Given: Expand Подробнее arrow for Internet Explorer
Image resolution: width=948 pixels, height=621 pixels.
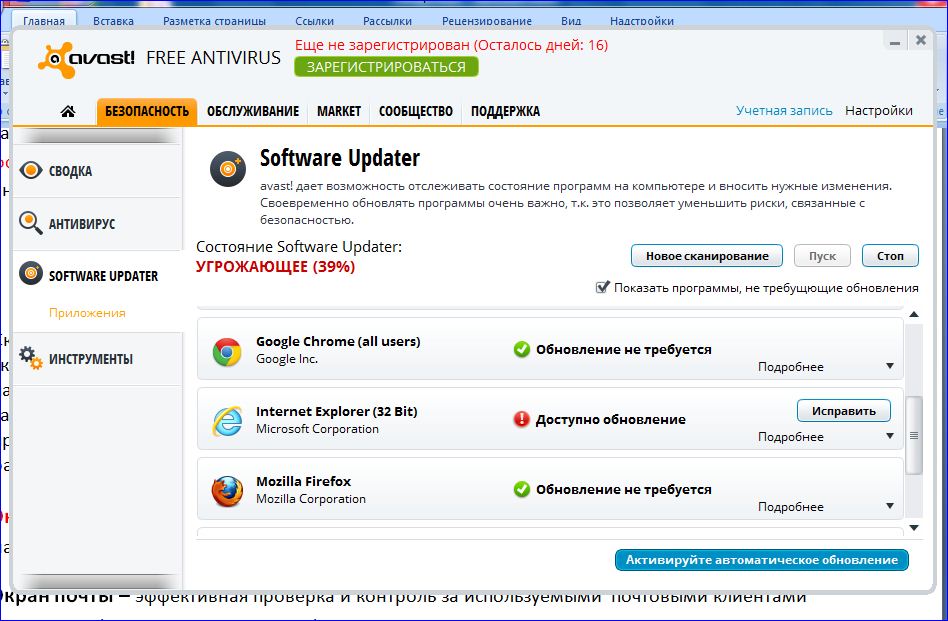Looking at the screenshot, I should tap(890, 436).
